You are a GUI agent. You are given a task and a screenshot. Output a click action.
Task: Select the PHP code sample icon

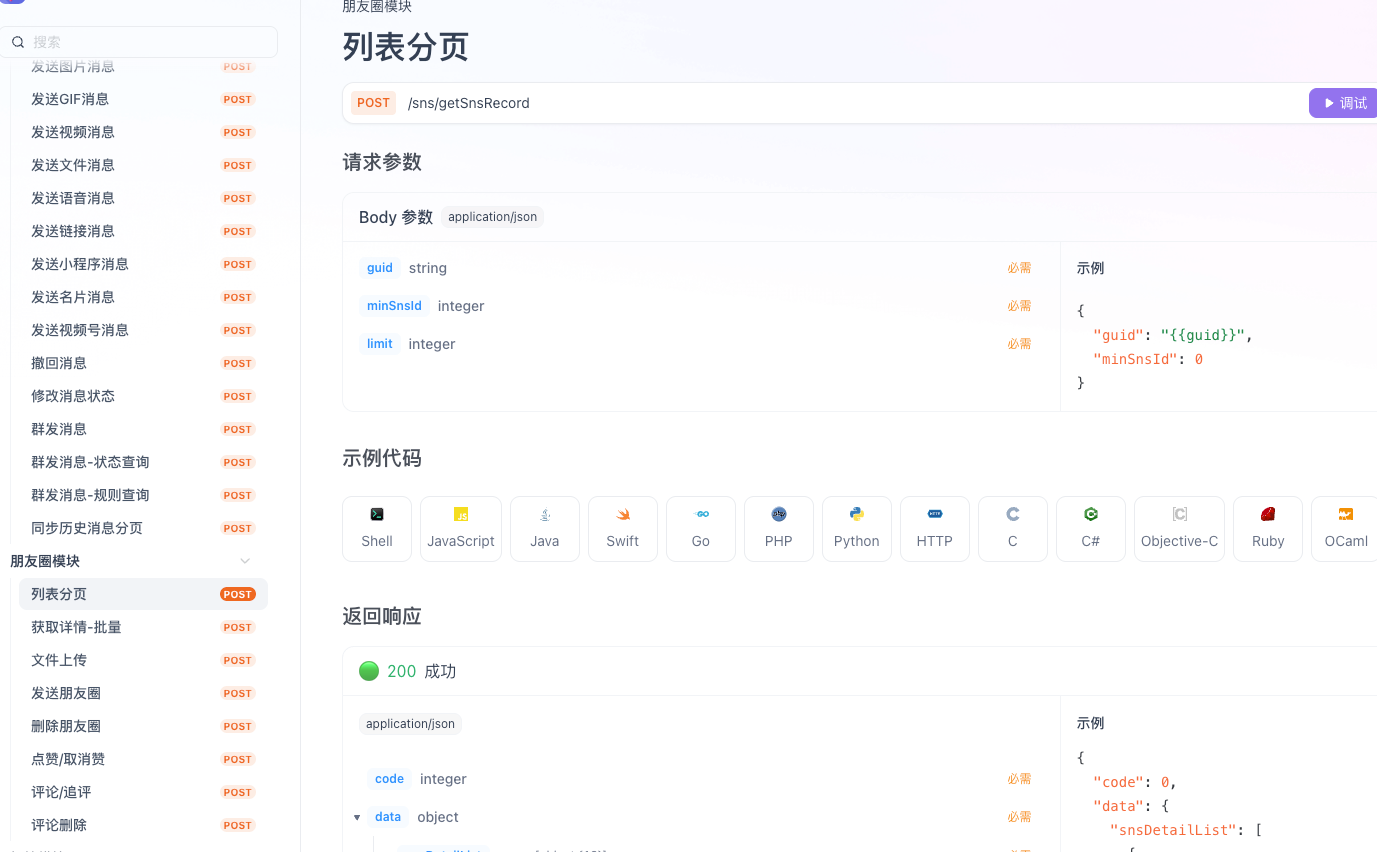pyautogui.click(x=778, y=528)
